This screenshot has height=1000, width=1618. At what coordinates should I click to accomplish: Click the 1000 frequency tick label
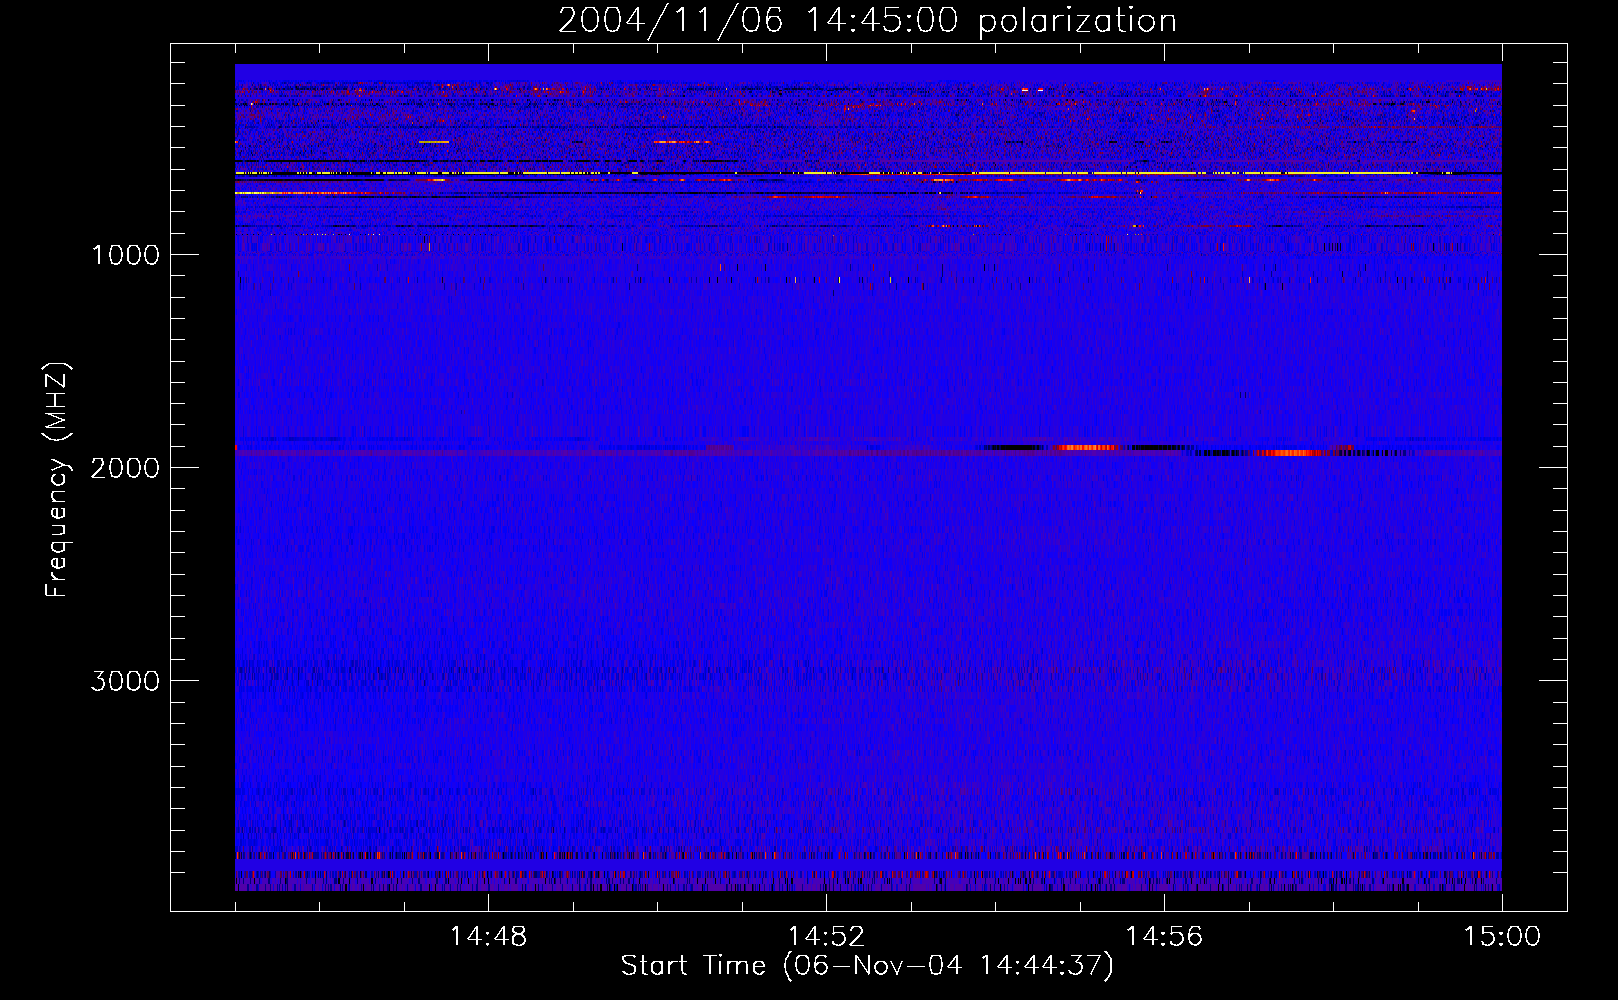125,255
